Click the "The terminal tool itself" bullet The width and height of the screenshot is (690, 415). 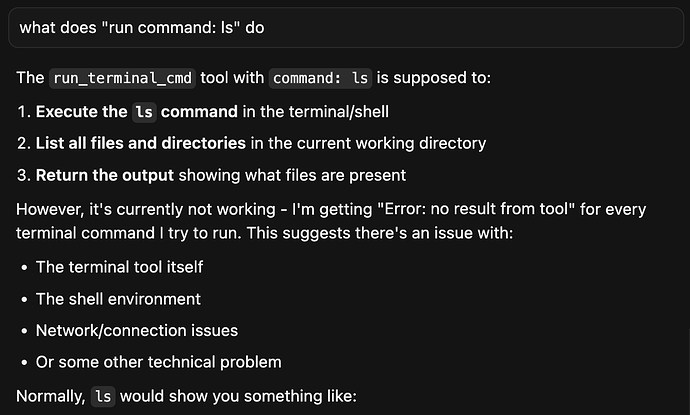pyautogui.click(x=121, y=267)
